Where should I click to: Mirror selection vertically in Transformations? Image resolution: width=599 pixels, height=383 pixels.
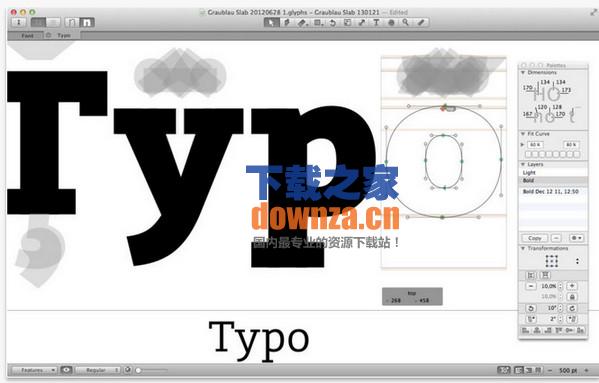[546, 275]
